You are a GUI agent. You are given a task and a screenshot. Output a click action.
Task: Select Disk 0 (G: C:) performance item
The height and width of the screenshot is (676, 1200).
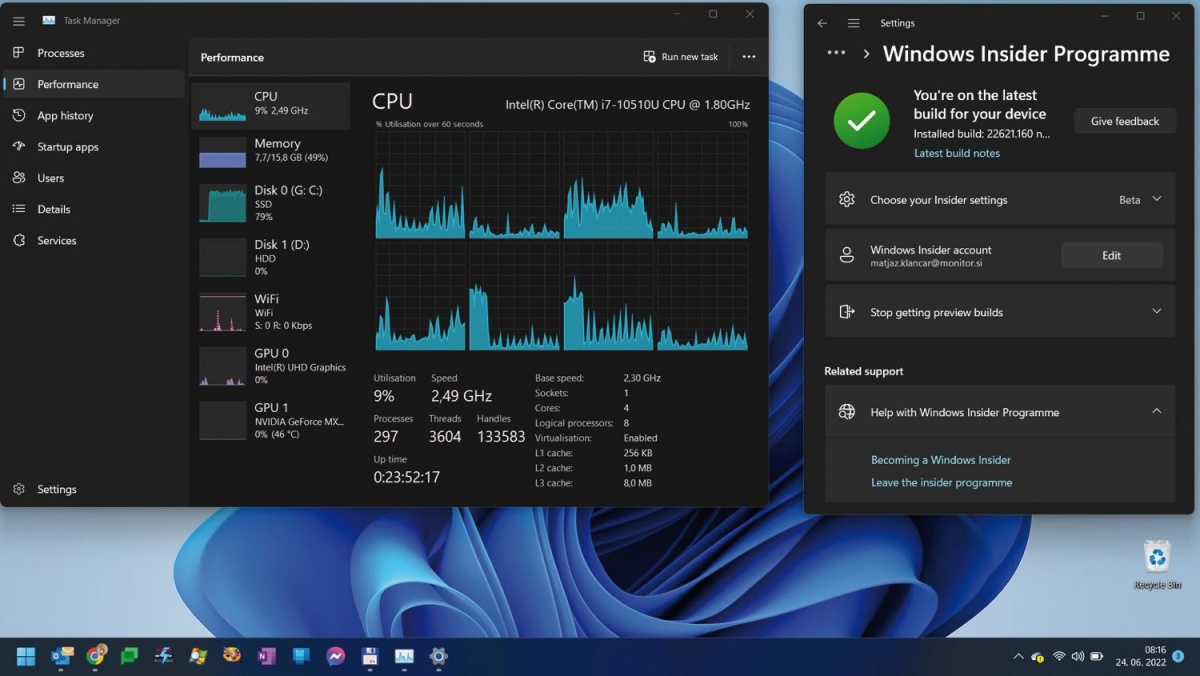point(271,203)
